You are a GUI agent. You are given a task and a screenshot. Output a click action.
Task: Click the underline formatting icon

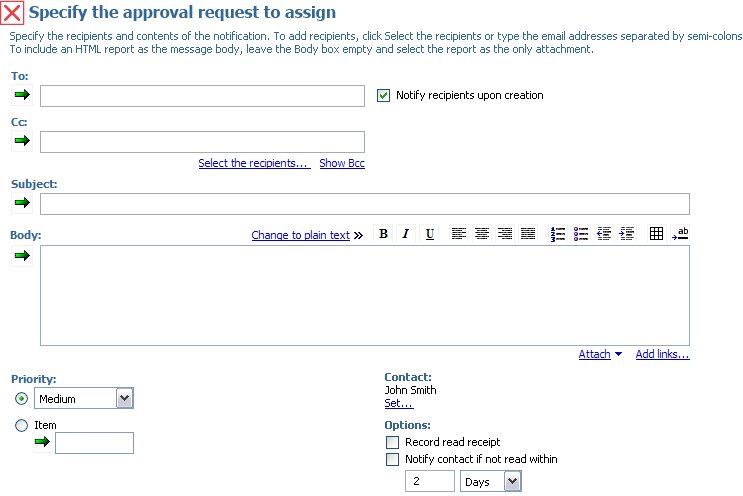click(430, 234)
